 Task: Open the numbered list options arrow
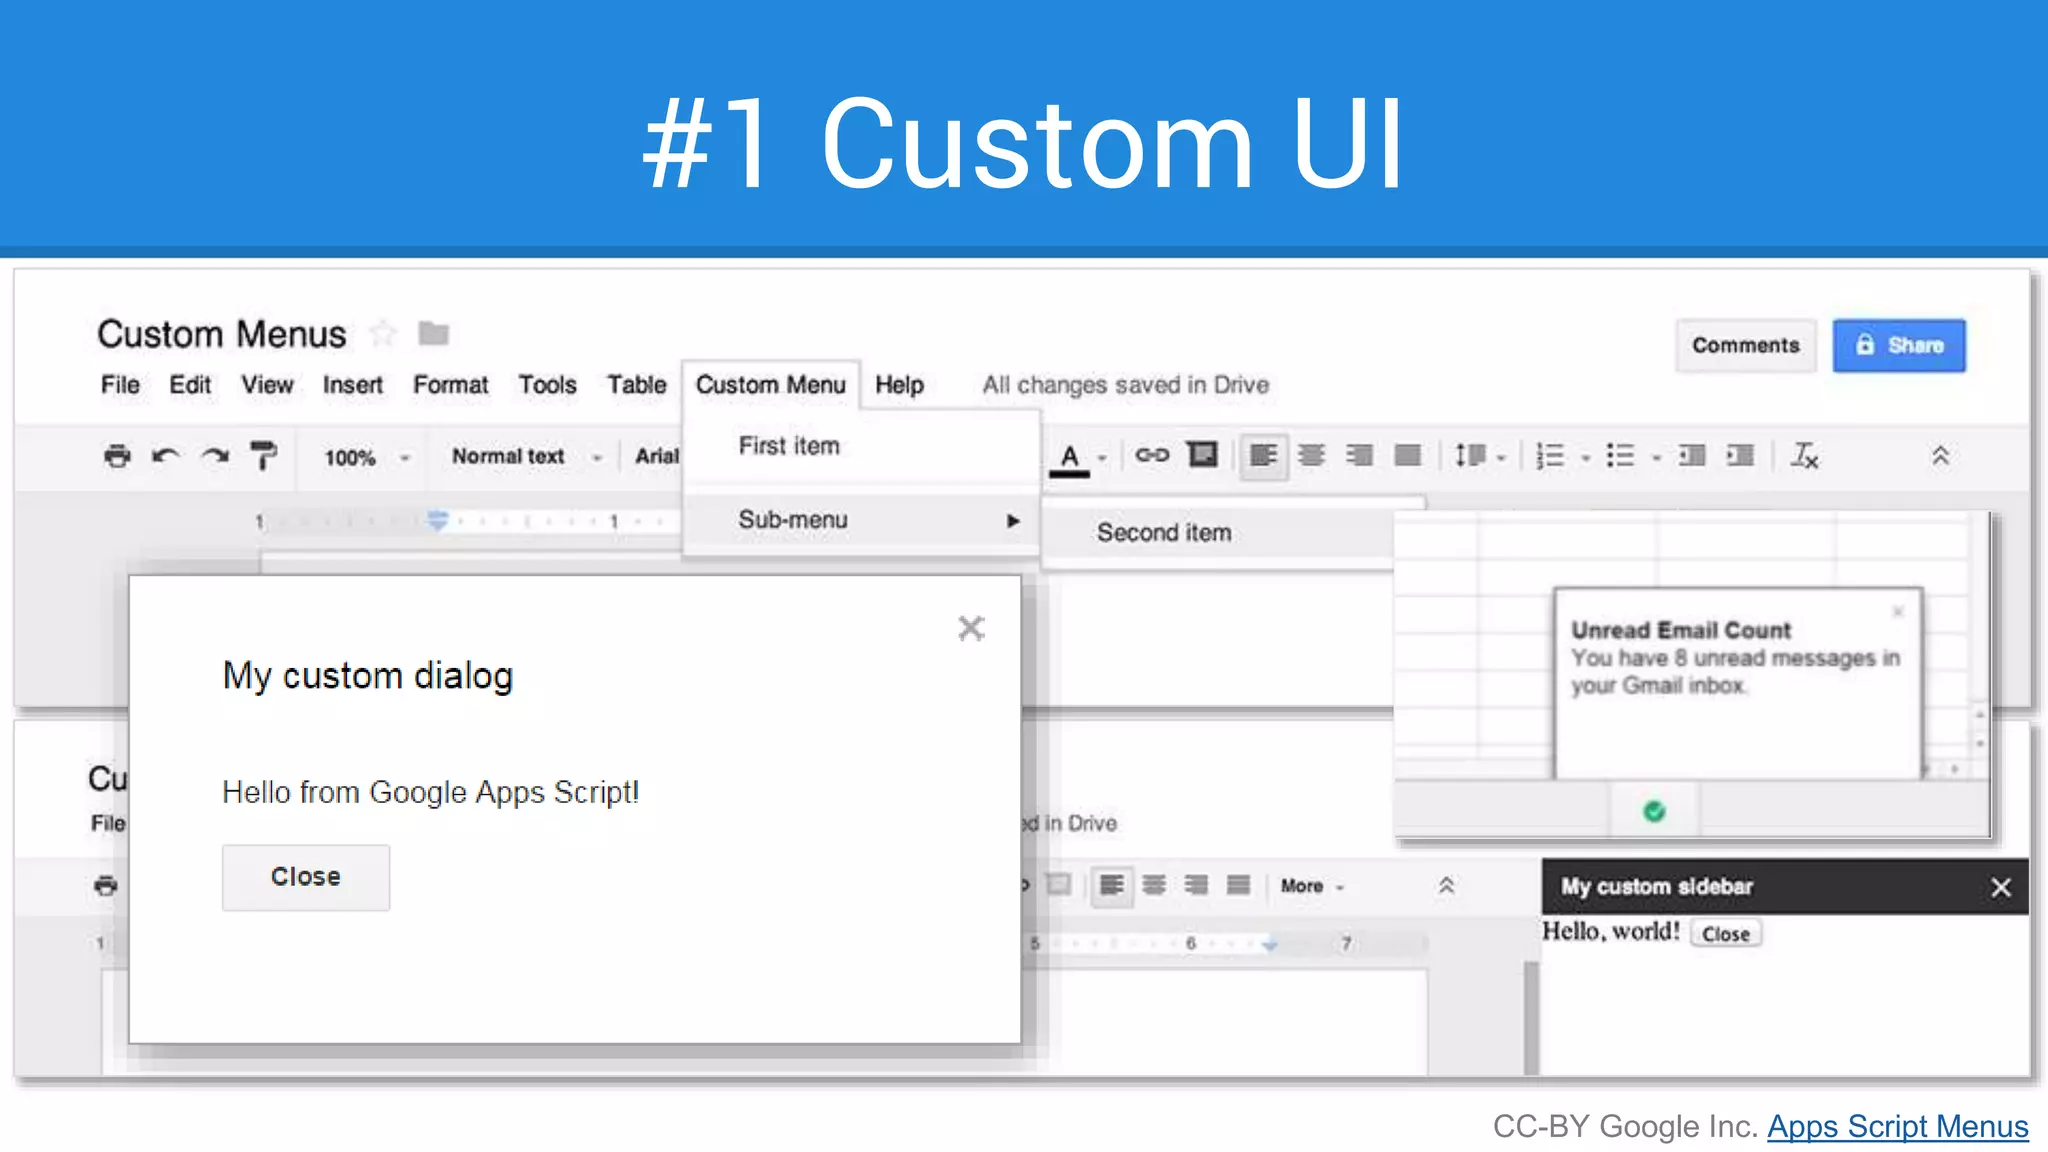1586,458
